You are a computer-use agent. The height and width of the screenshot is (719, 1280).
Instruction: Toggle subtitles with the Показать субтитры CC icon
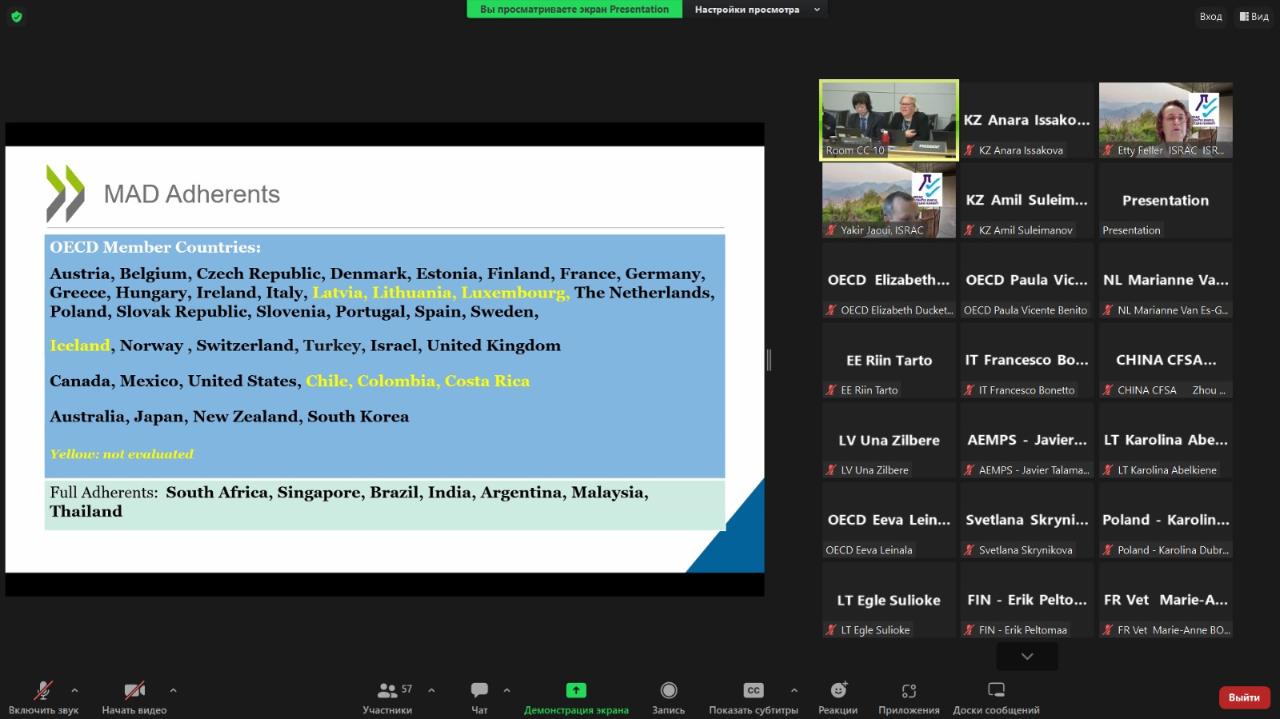[753, 690]
